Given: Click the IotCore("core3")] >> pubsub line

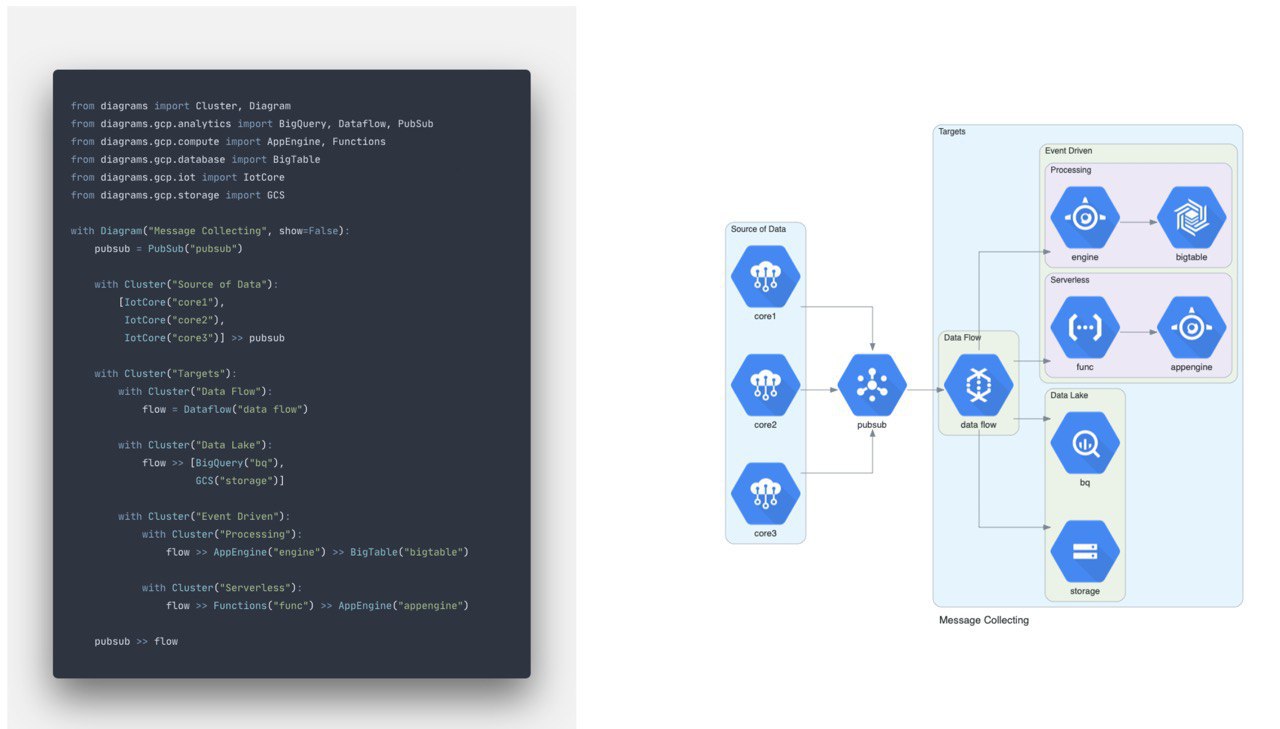Looking at the screenshot, I should [204, 338].
